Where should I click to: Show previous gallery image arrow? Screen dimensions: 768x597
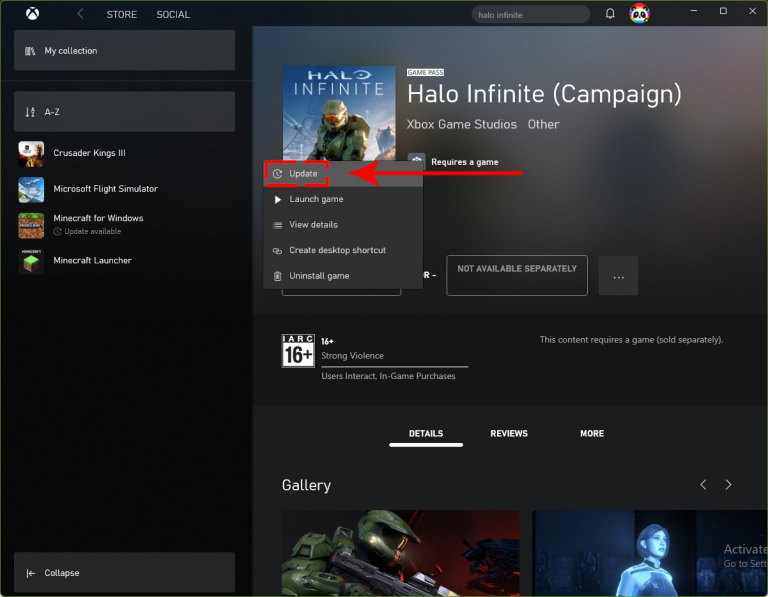pyautogui.click(x=703, y=484)
